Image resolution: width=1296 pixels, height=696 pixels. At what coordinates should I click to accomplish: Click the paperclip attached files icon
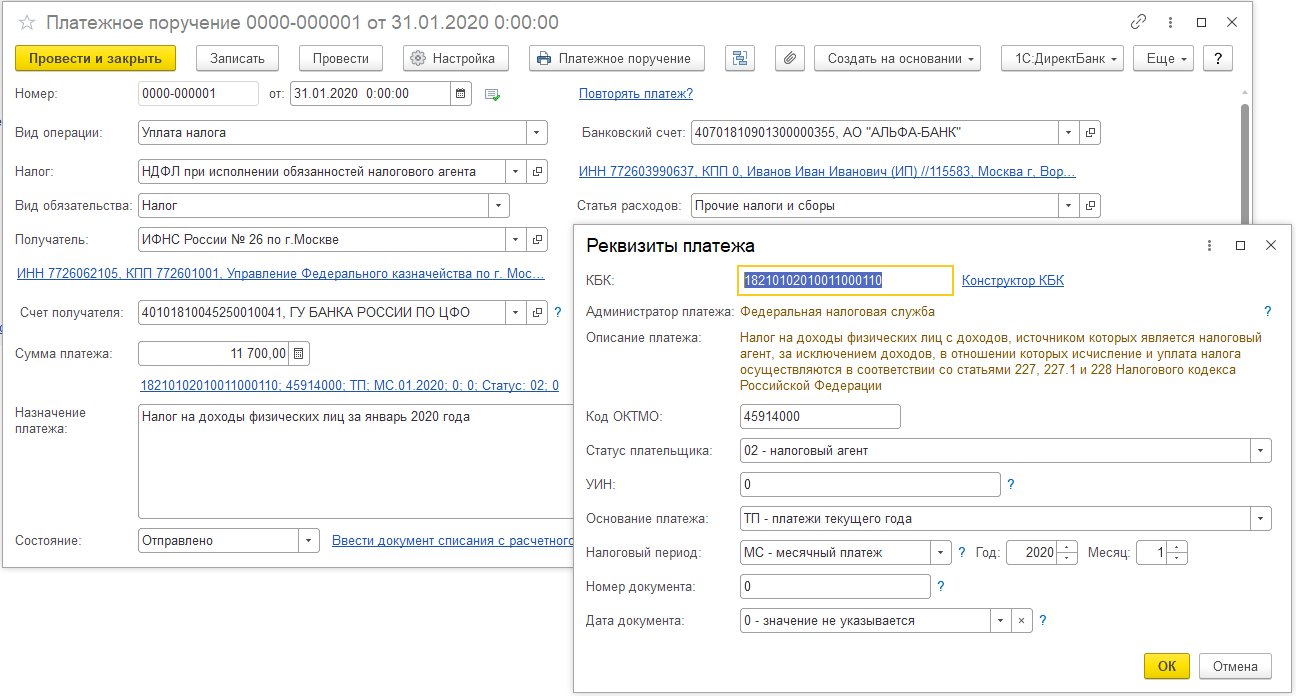coord(789,59)
